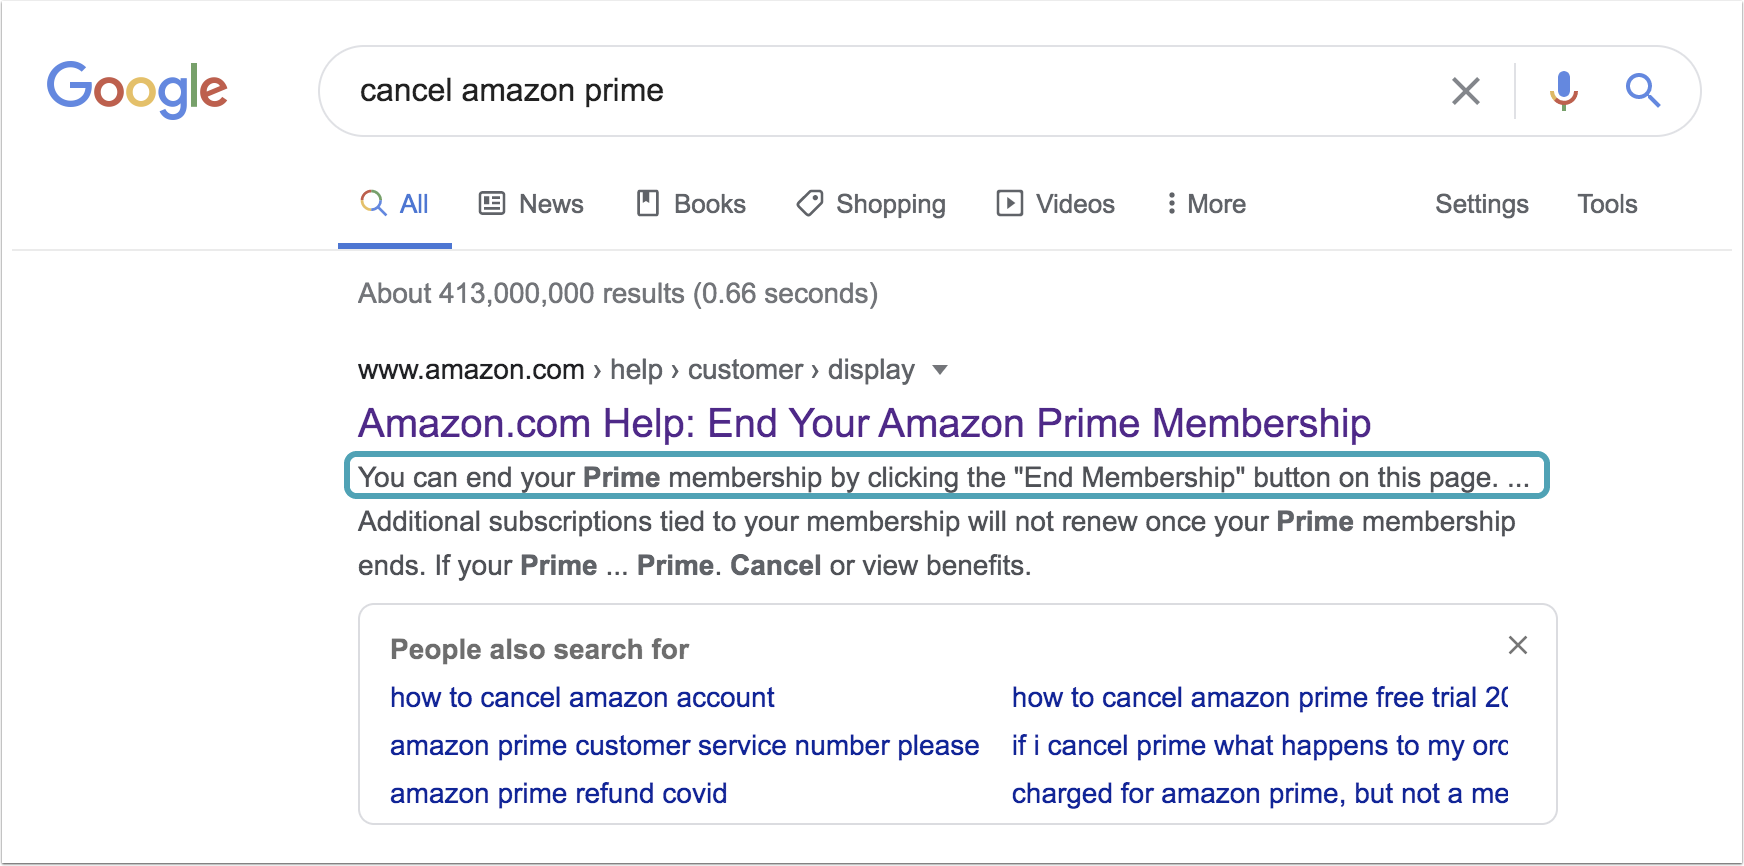Image resolution: width=1744 pixels, height=866 pixels.
Task: Open Settings in the search menu bar
Action: coord(1482,204)
